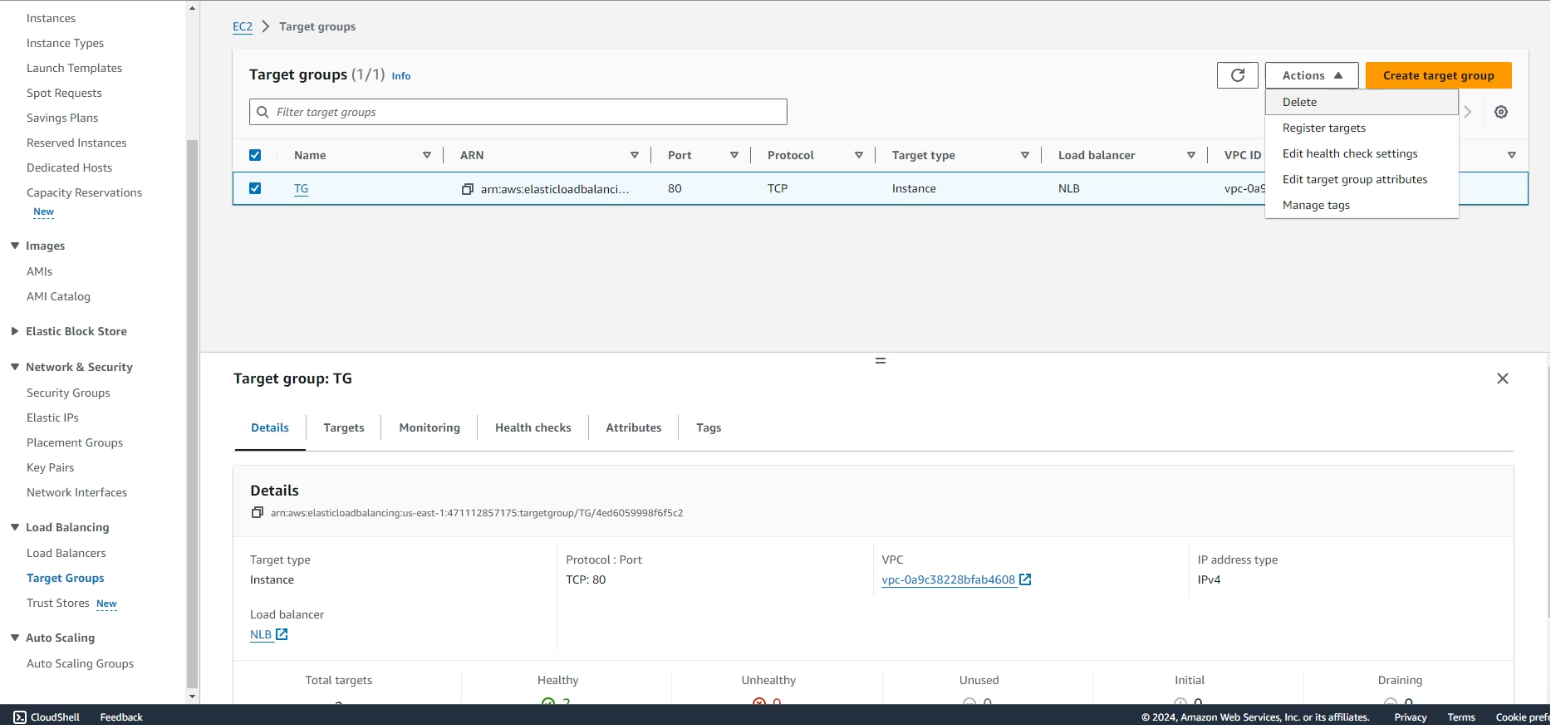Sort by the Name column arrow
This screenshot has width=1550, height=725.
tap(427, 155)
